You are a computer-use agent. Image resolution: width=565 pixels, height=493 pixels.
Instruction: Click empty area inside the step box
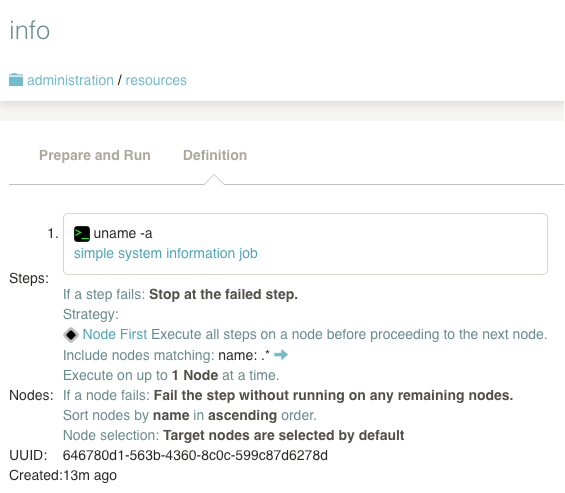(396, 244)
